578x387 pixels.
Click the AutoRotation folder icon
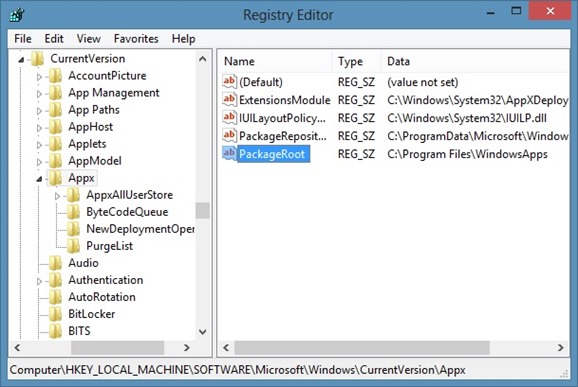click(x=56, y=297)
